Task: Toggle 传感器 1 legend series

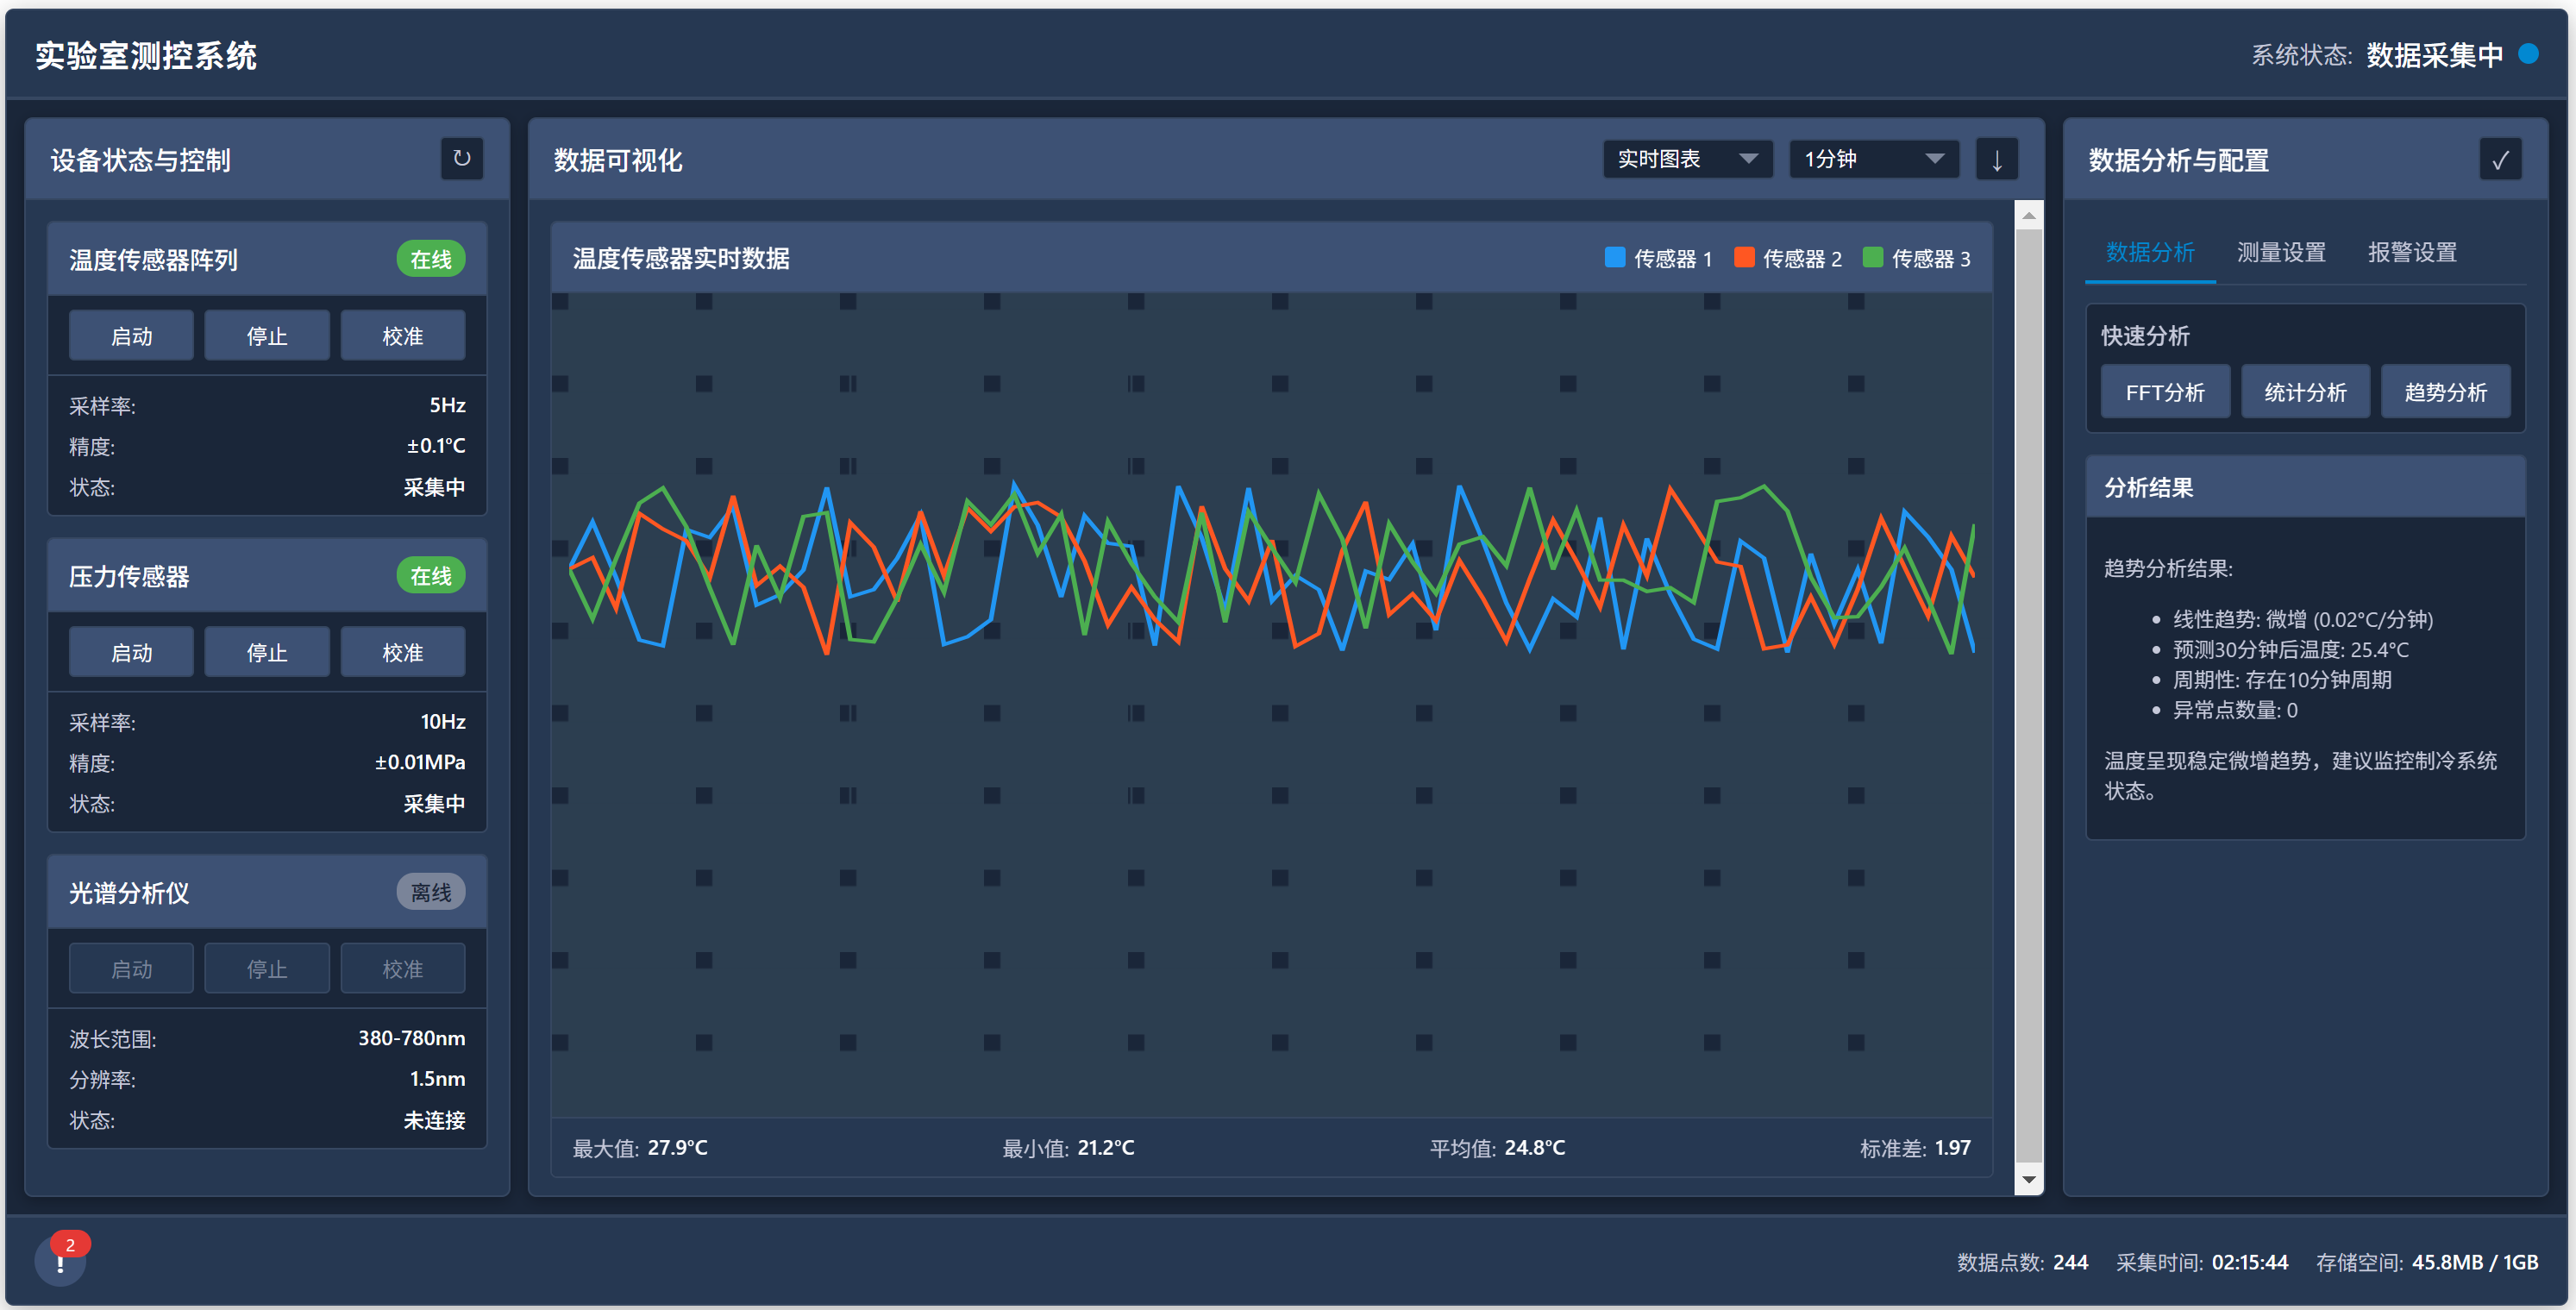Action: click(x=1658, y=259)
